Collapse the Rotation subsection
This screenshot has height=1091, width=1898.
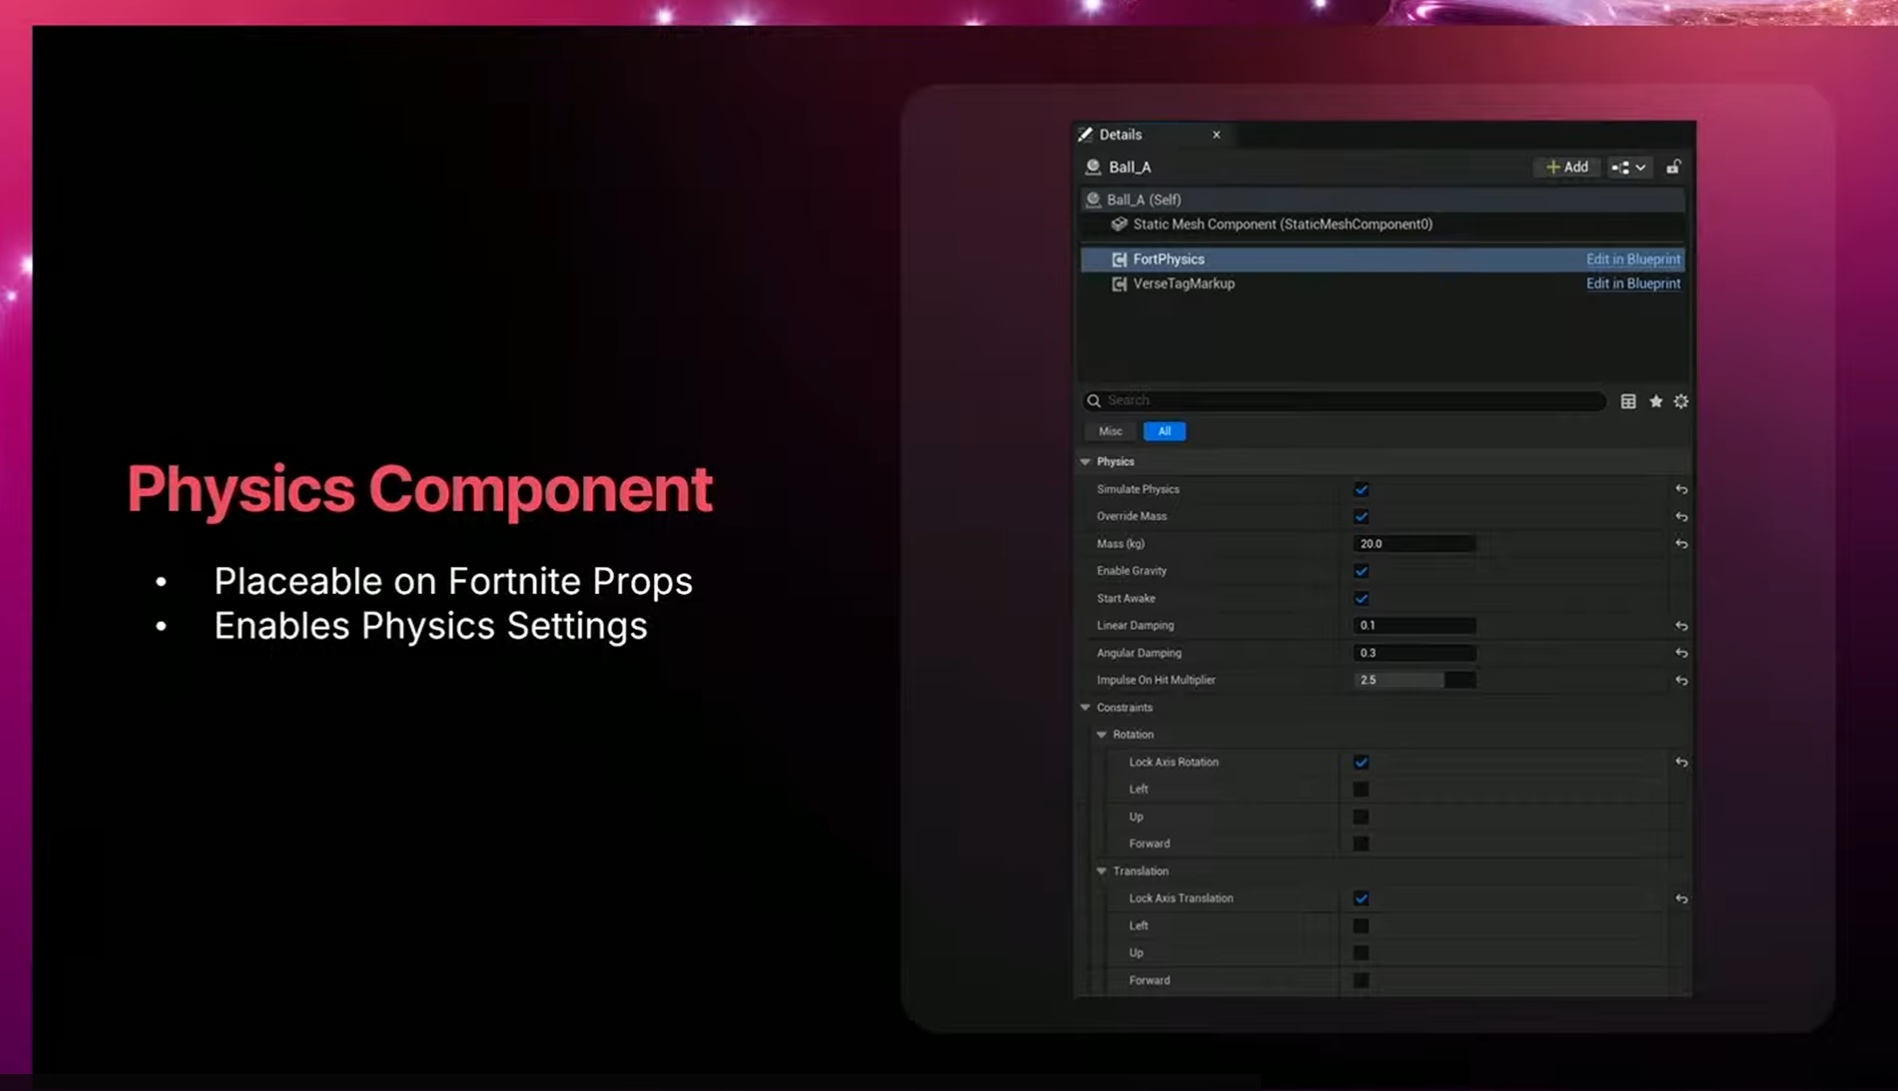coord(1102,735)
